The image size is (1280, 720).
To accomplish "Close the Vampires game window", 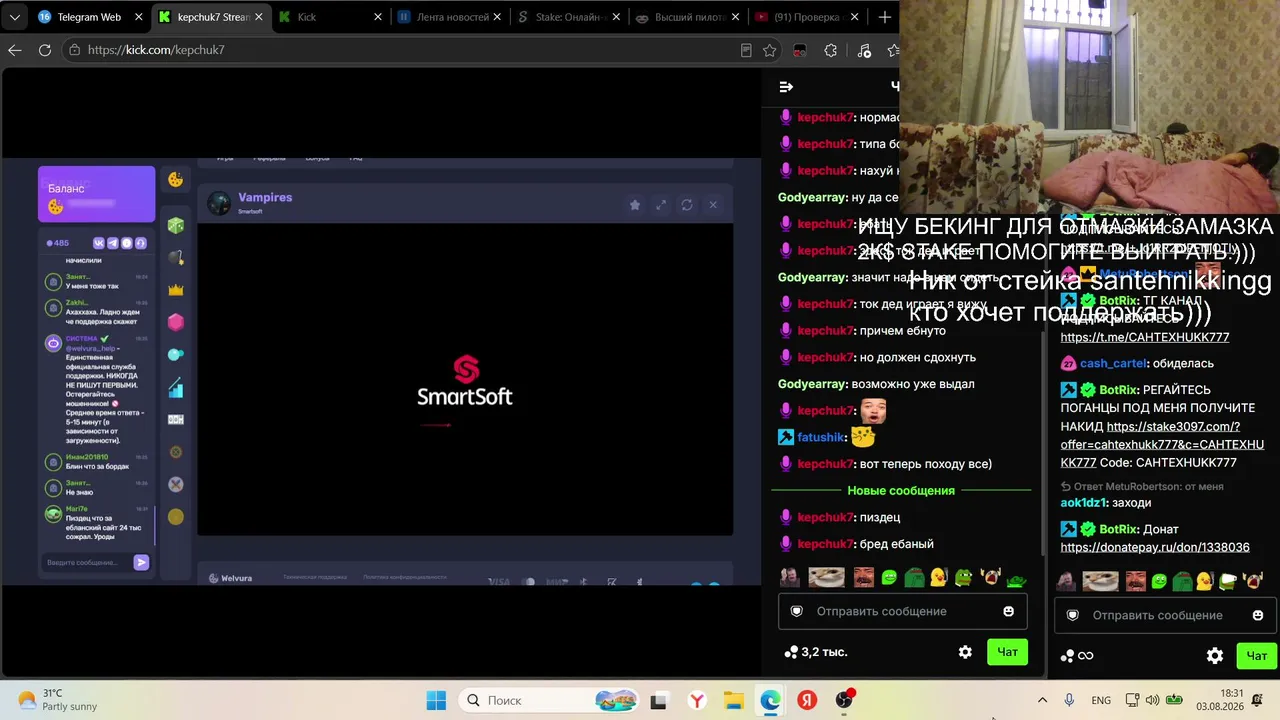I will click(713, 205).
